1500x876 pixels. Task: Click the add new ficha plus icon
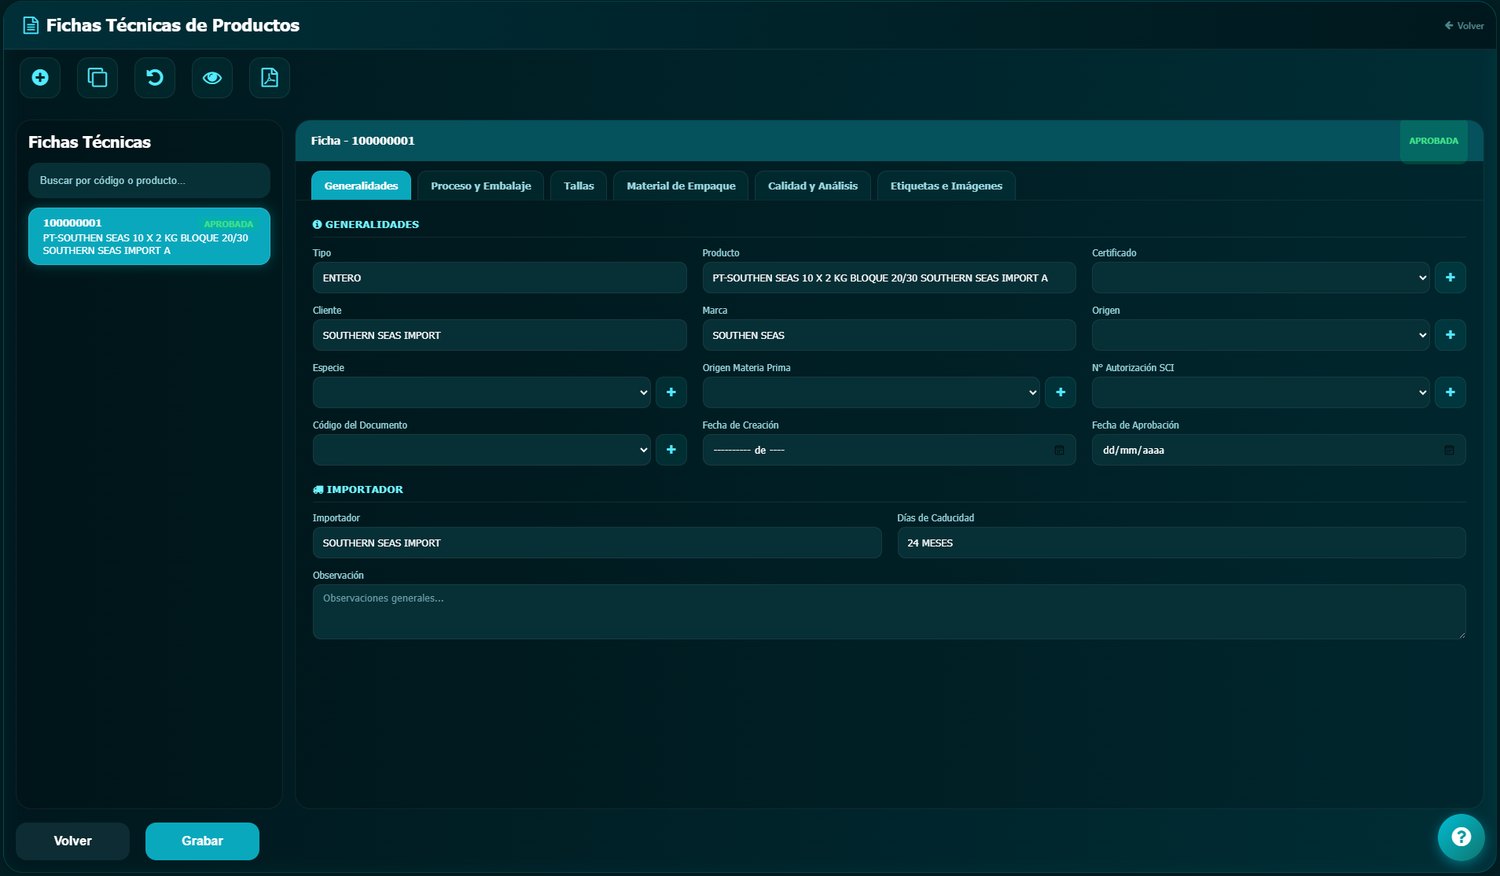coord(40,77)
